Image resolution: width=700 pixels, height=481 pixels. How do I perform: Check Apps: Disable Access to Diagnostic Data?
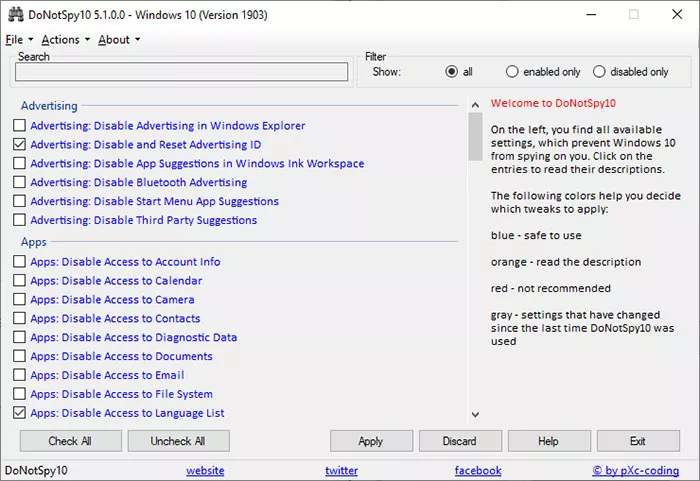point(19,337)
